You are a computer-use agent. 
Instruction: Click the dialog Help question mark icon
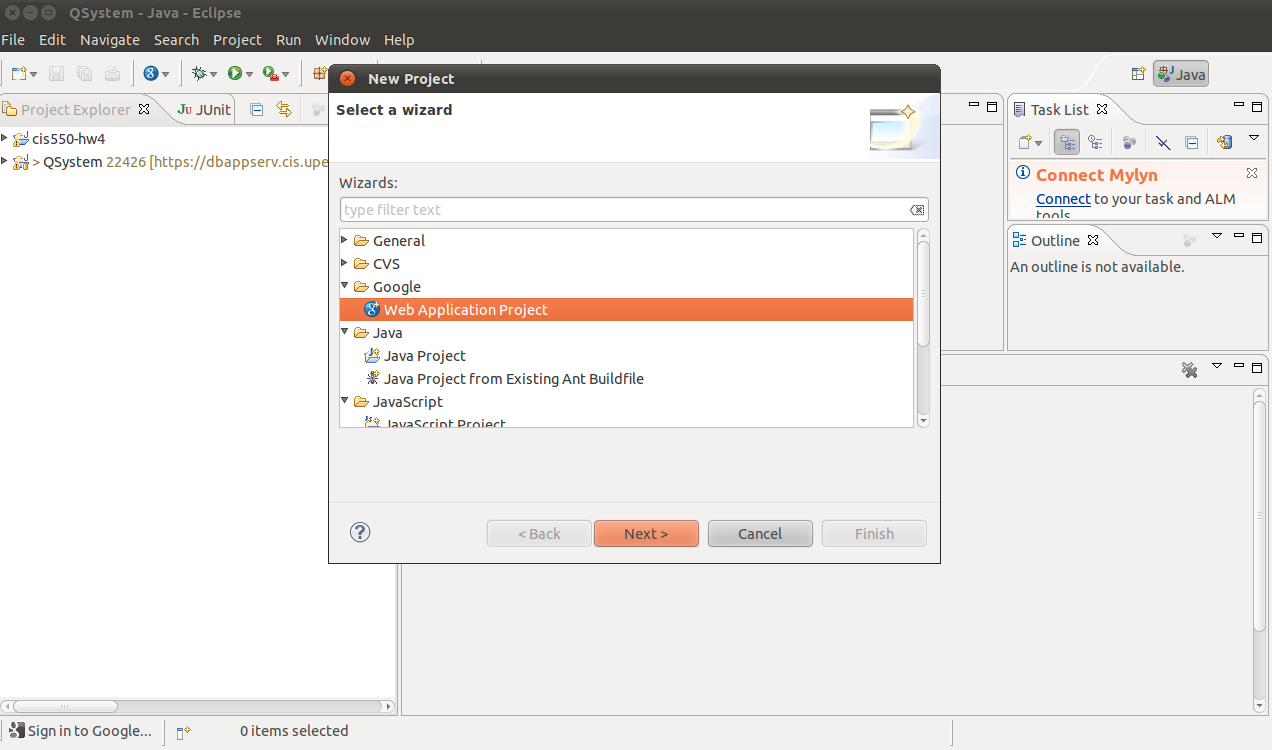click(x=360, y=532)
